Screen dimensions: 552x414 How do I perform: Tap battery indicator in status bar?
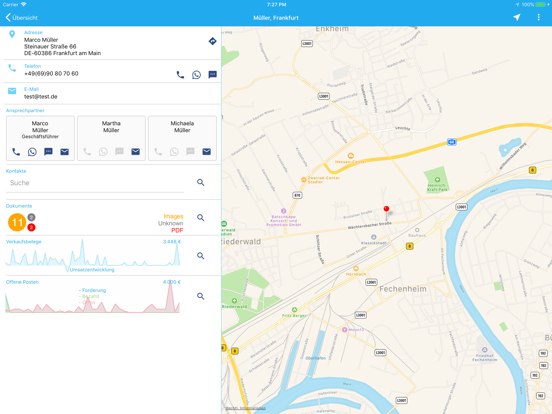click(x=540, y=5)
